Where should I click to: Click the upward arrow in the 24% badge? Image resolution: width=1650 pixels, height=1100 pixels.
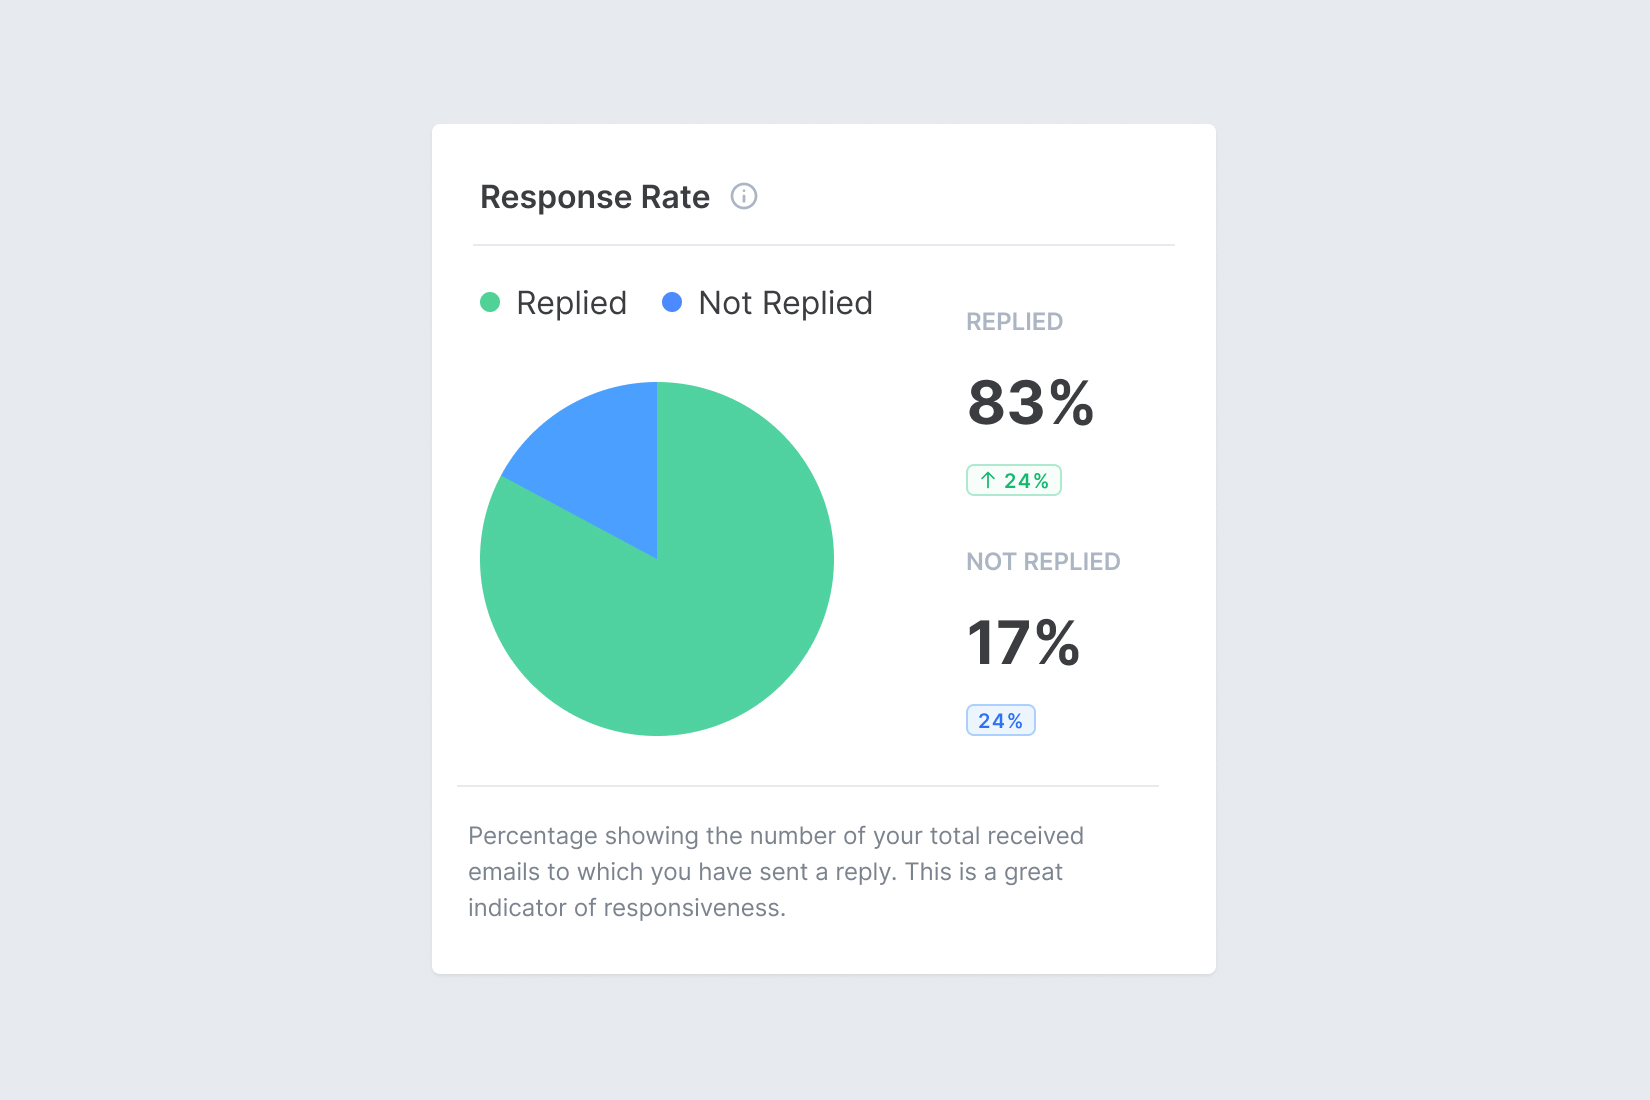987,480
